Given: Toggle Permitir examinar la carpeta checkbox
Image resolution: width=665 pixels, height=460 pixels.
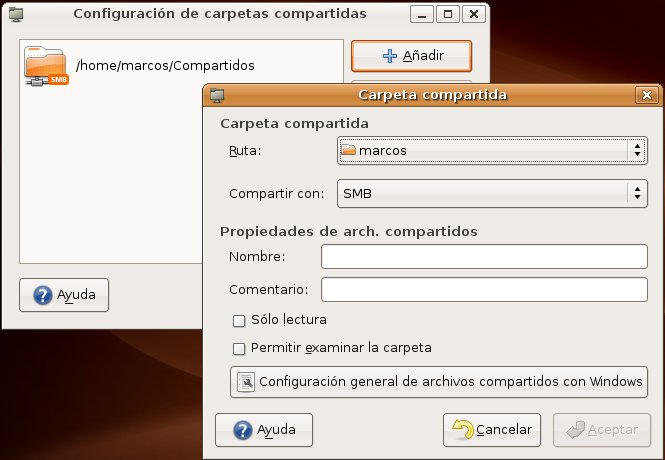Looking at the screenshot, I should pyautogui.click(x=239, y=349).
